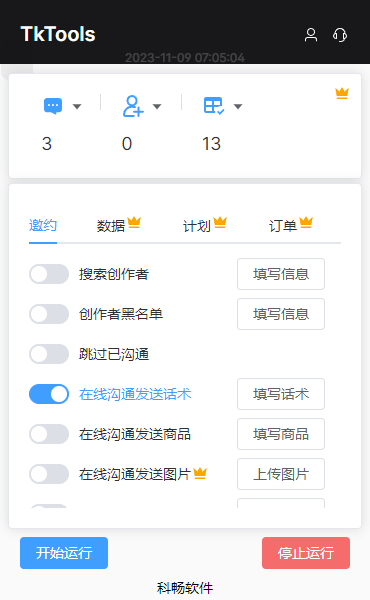Expand the dropdown arrow beside add-user icon
Viewport: 370px width, 600px height.
(x=157, y=106)
